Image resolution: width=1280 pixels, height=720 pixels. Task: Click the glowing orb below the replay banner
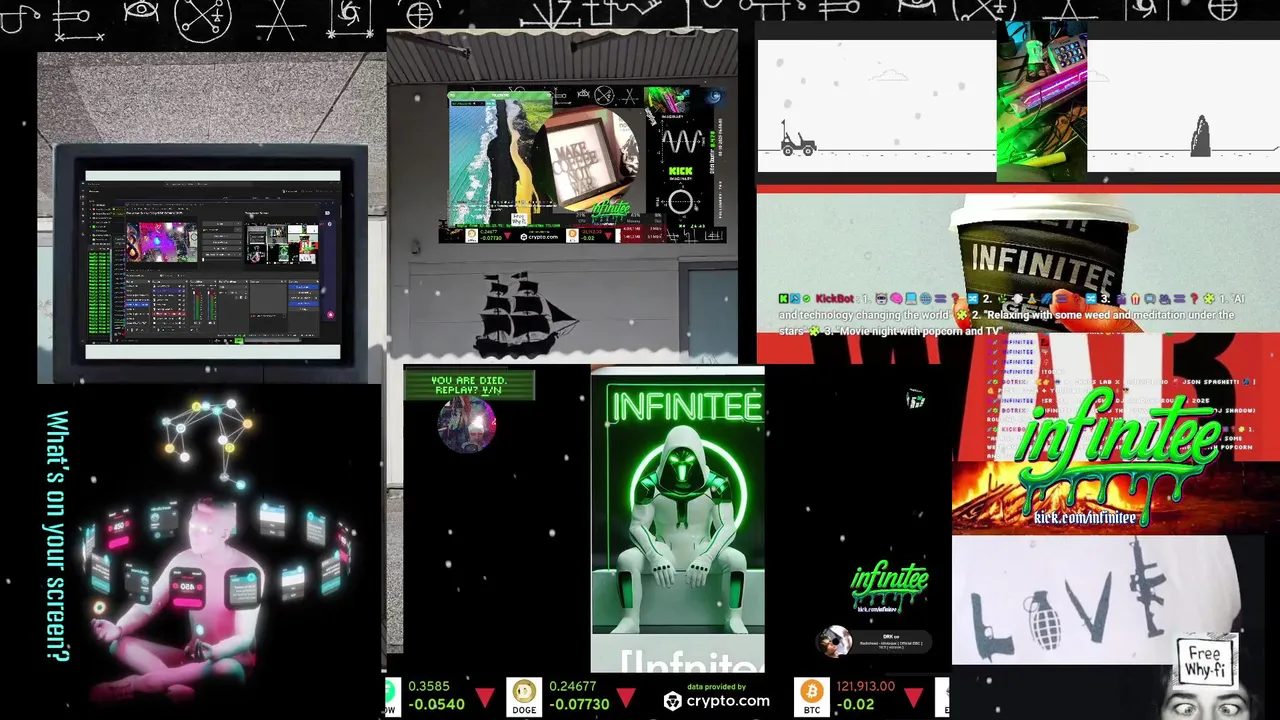coord(467,424)
